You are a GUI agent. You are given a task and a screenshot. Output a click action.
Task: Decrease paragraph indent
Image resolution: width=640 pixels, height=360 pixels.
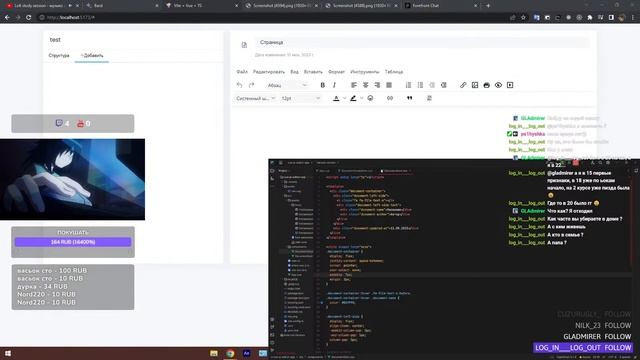[432, 85]
